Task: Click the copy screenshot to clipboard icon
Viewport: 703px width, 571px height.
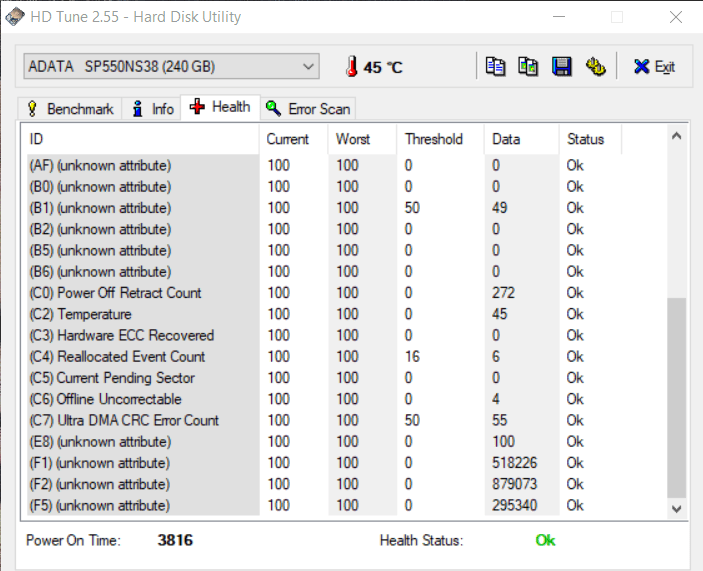Action: (x=528, y=67)
